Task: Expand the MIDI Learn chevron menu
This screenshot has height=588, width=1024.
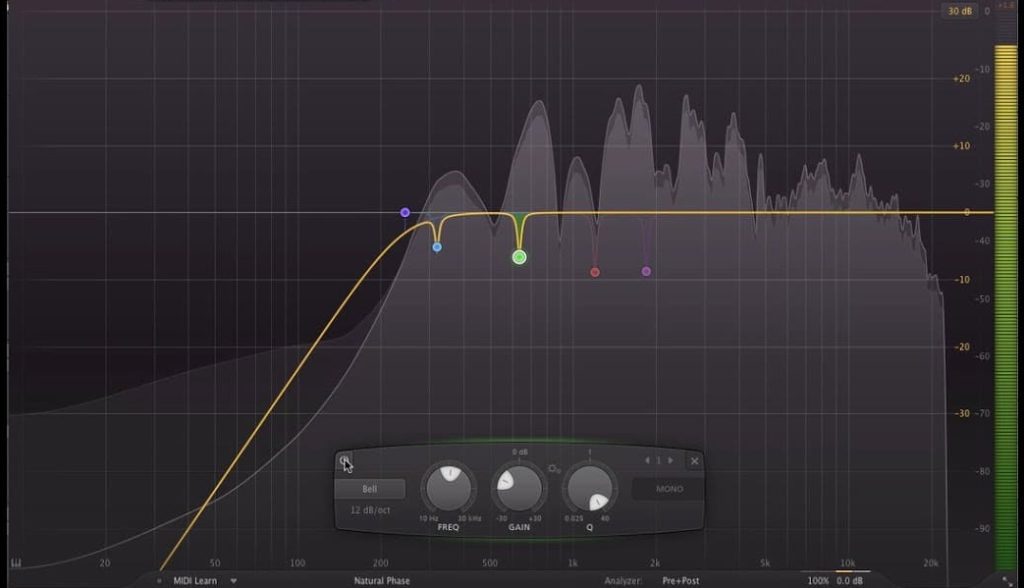Action: tap(233, 578)
